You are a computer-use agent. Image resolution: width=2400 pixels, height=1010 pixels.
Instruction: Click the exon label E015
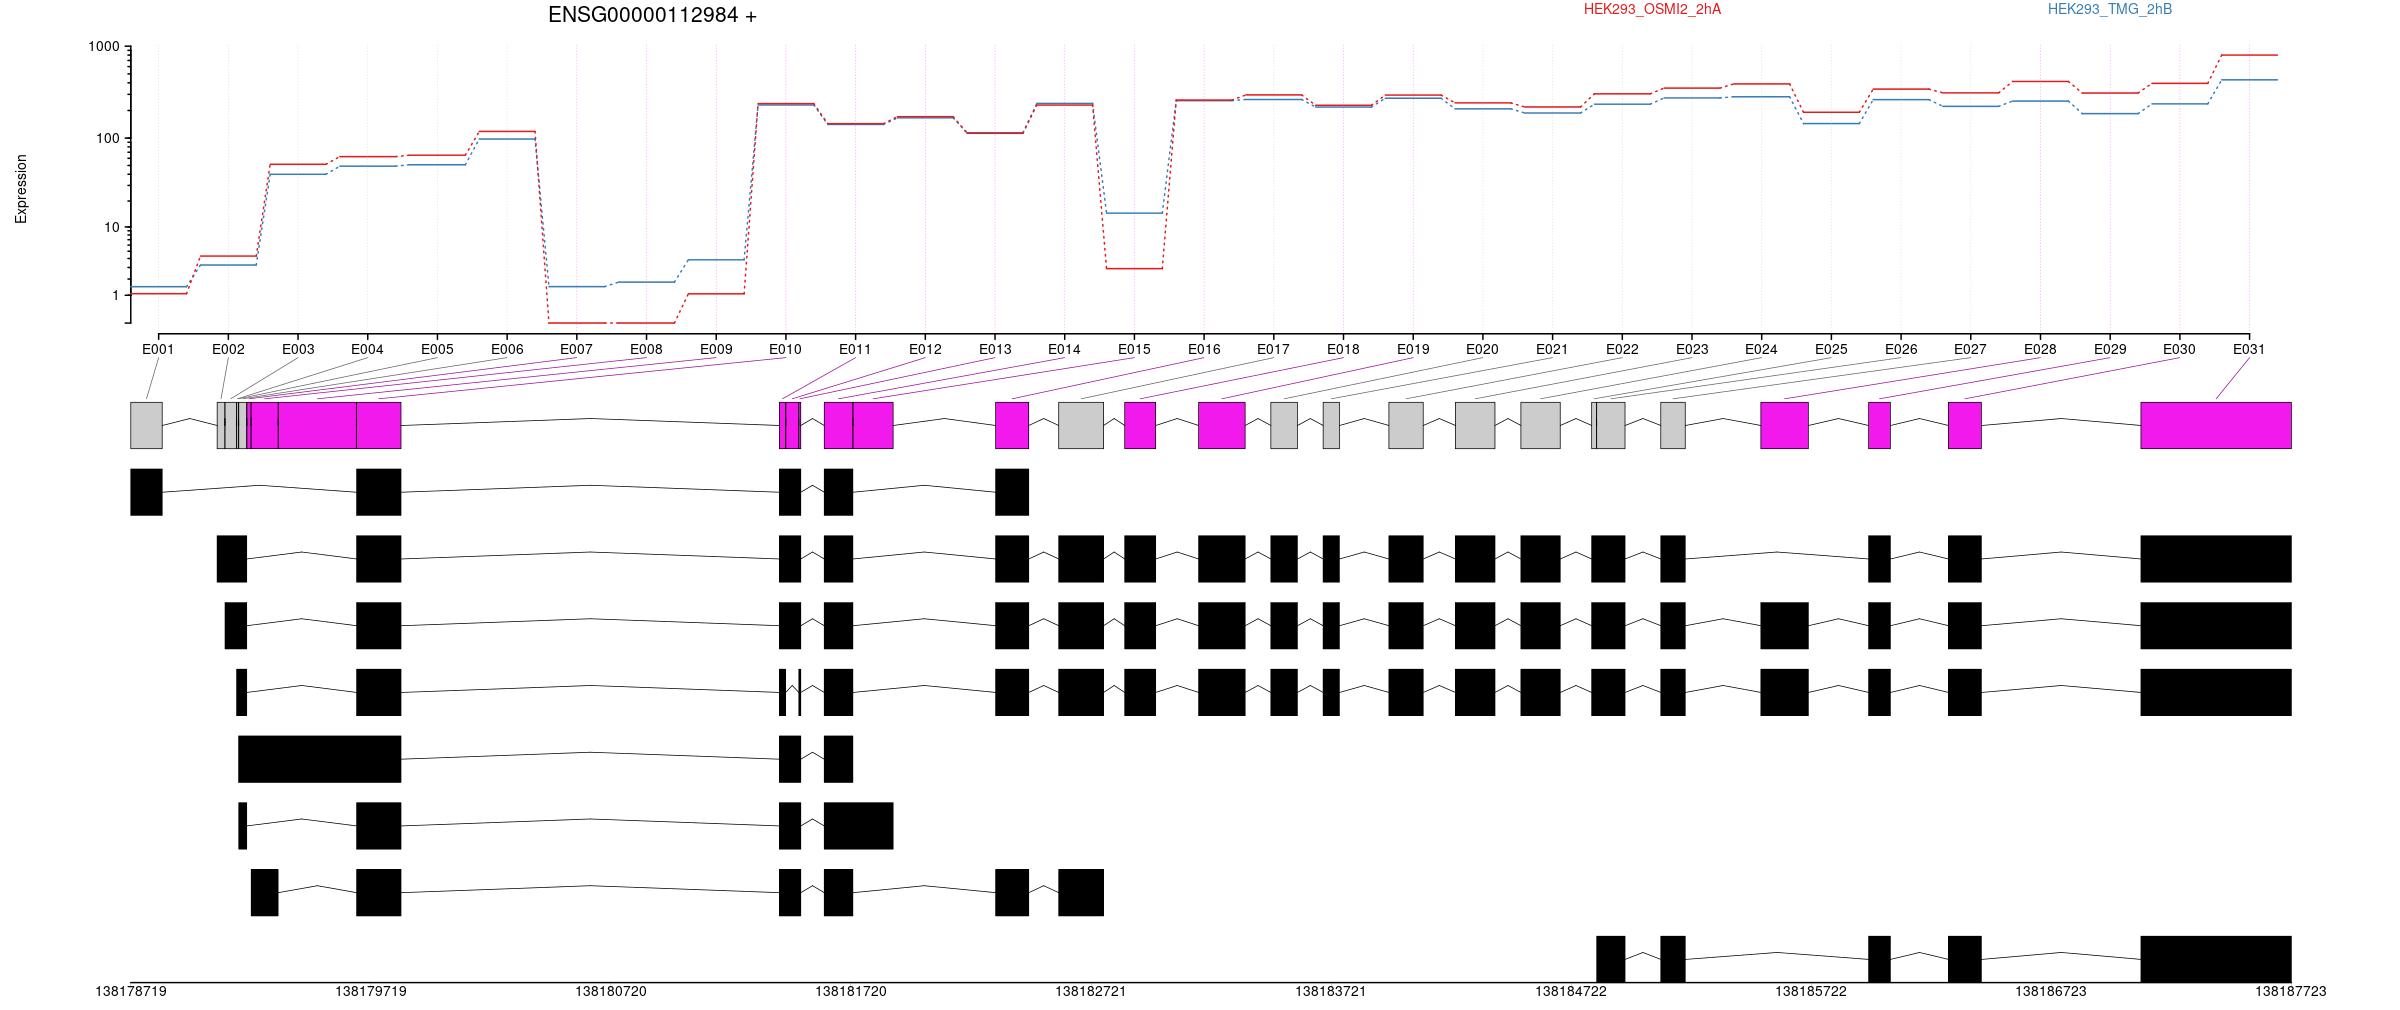pyautogui.click(x=1134, y=349)
